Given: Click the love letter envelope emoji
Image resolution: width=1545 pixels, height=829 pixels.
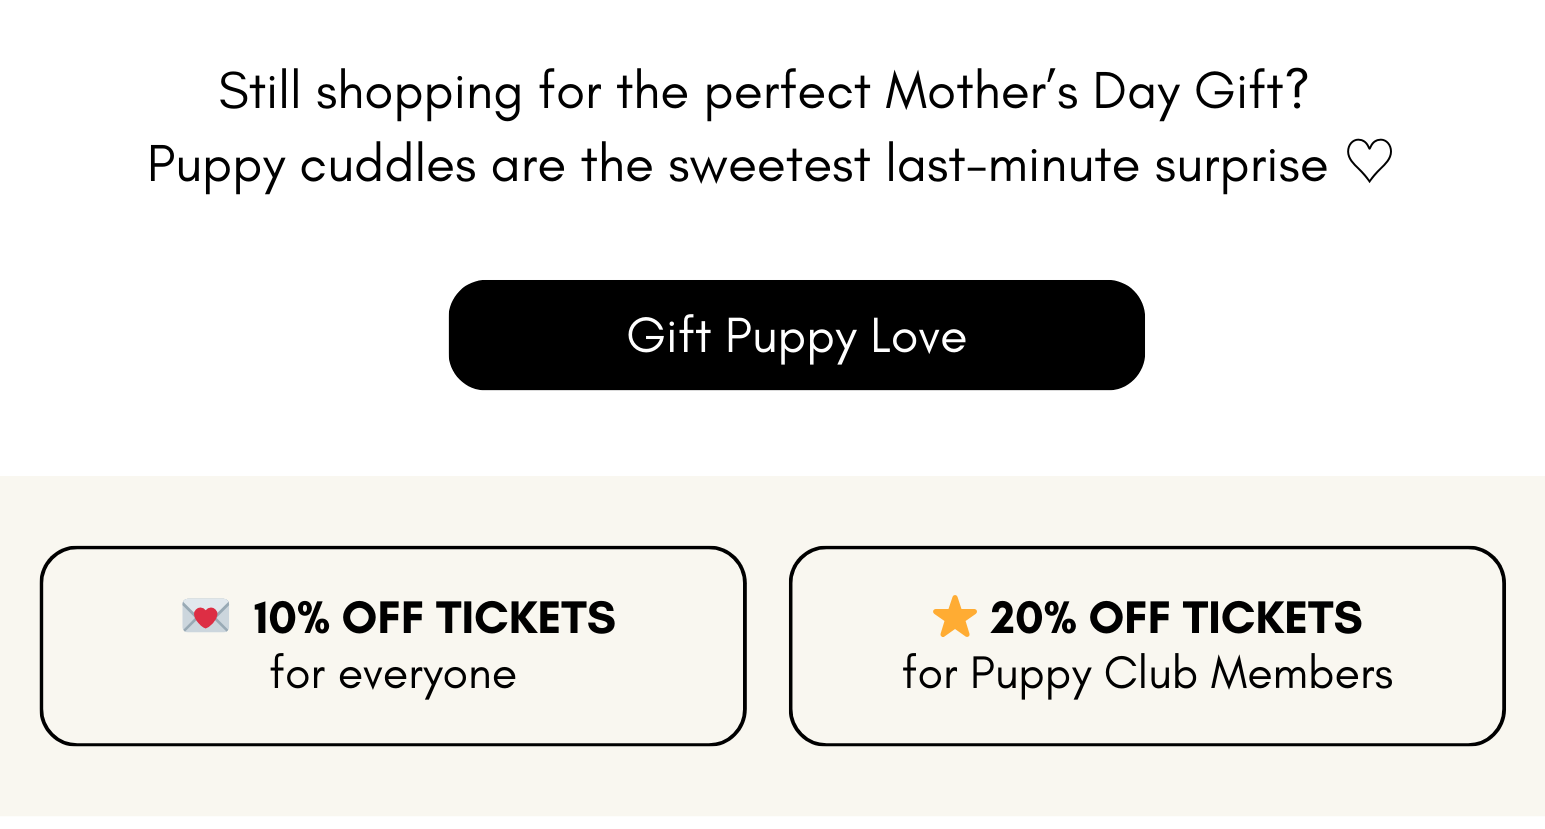Looking at the screenshot, I should [x=205, y=617].
